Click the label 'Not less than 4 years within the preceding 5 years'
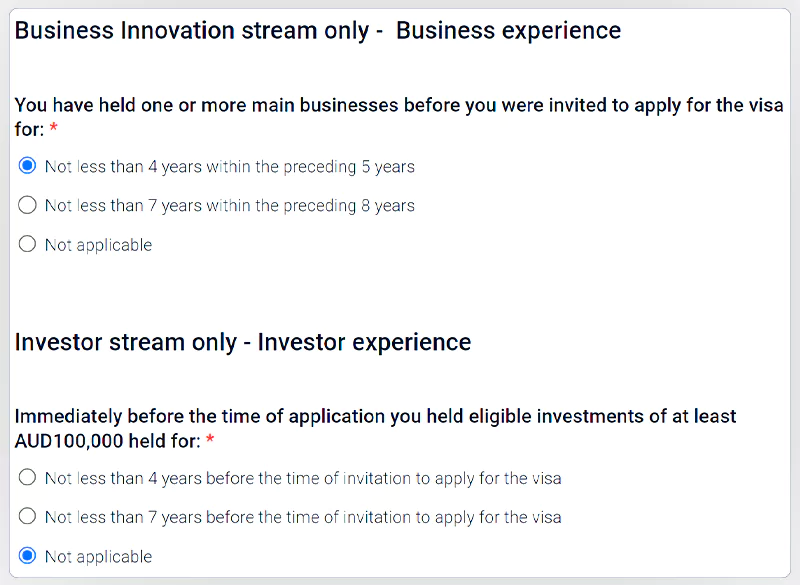The image size is (800, 585). pos(230,167)
